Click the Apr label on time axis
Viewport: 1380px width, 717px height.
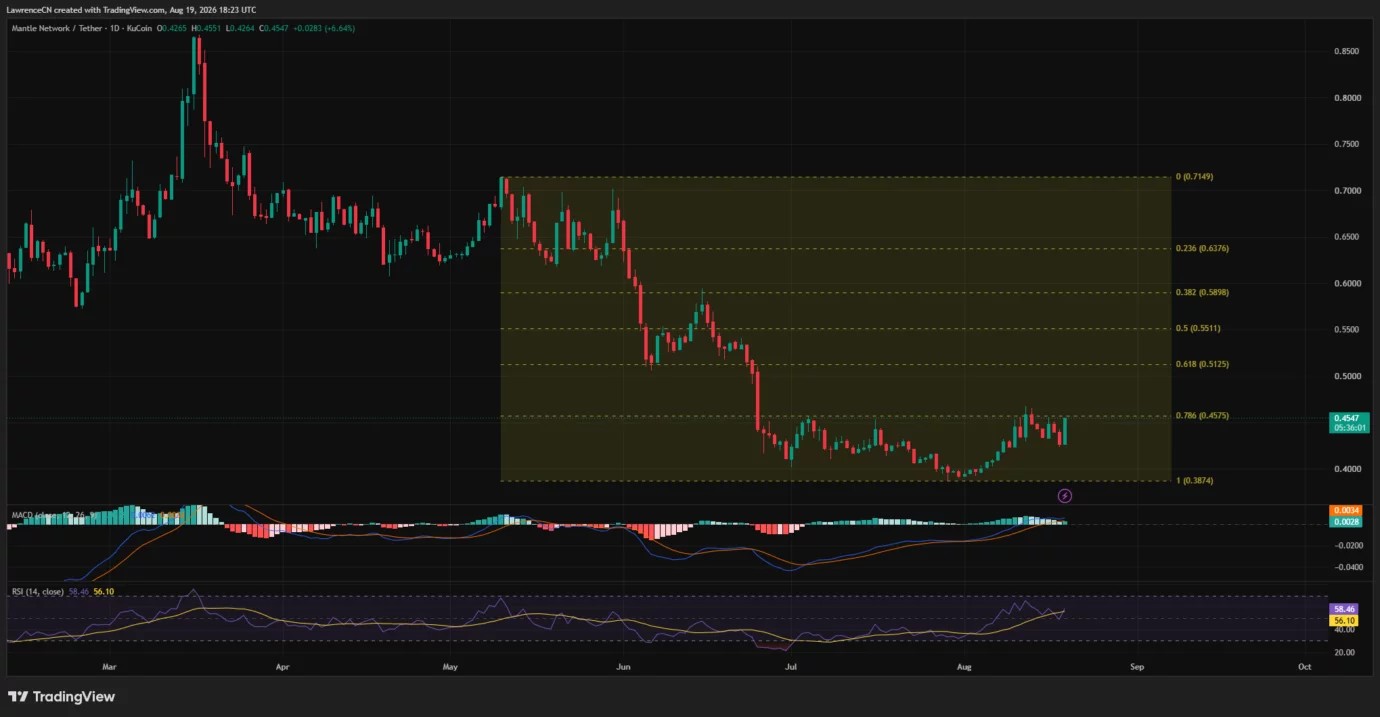click(x=282, y=665)
